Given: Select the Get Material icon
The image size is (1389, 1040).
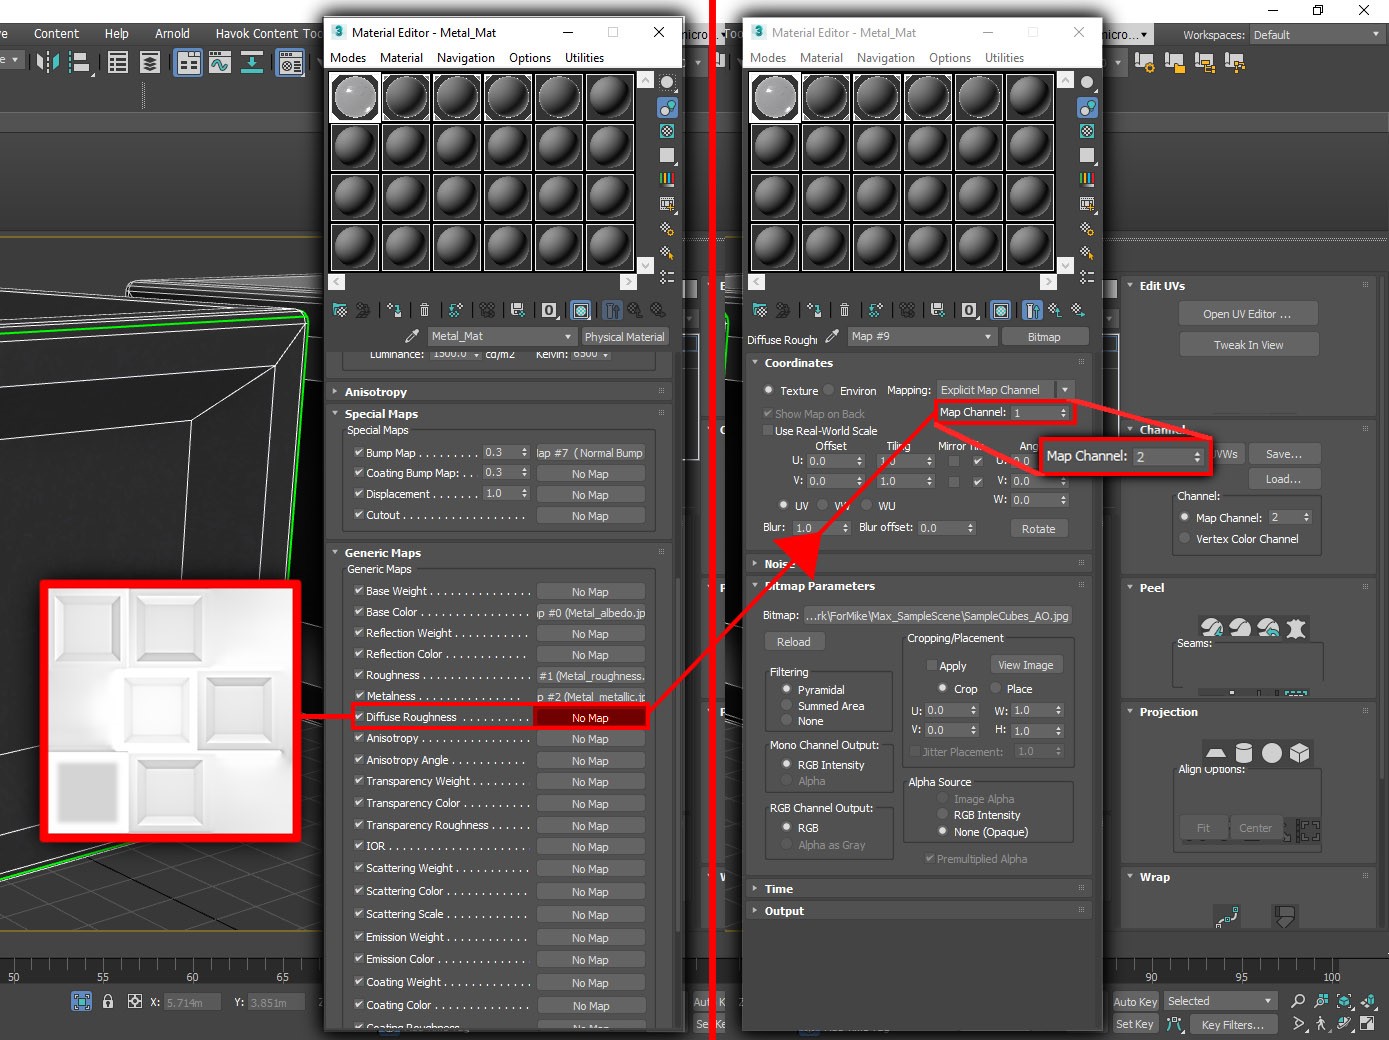Looking at the screenshot, I should [341, 310].
